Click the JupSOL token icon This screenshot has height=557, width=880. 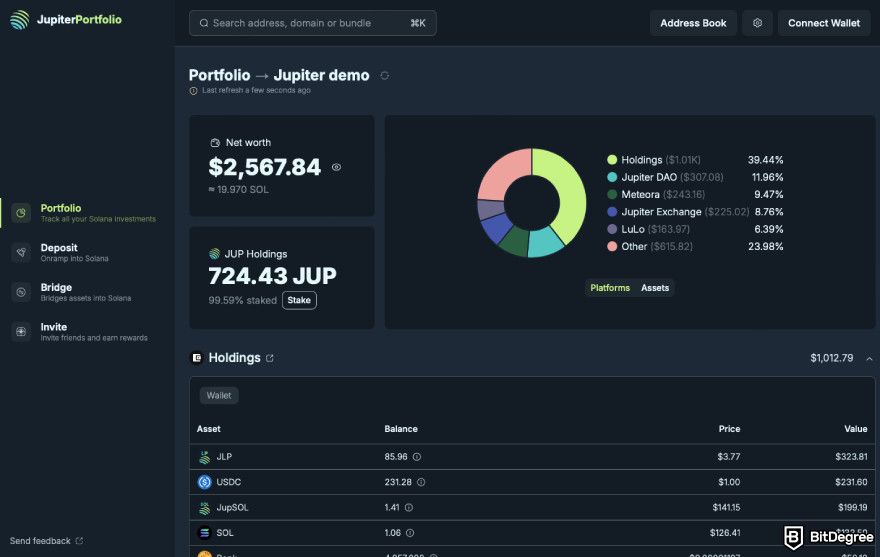(204, 508)
